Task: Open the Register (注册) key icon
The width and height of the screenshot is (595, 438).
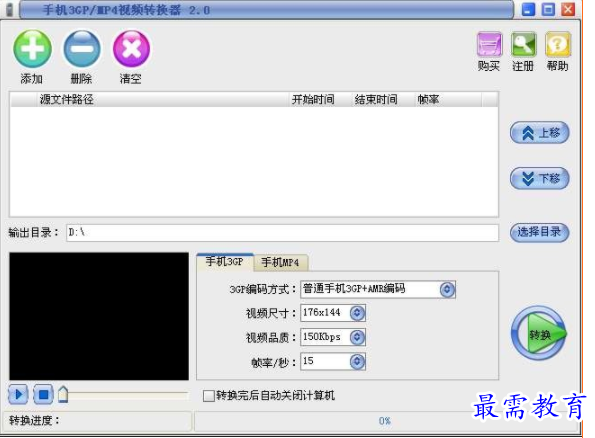Action: click(x=523, y=44)
